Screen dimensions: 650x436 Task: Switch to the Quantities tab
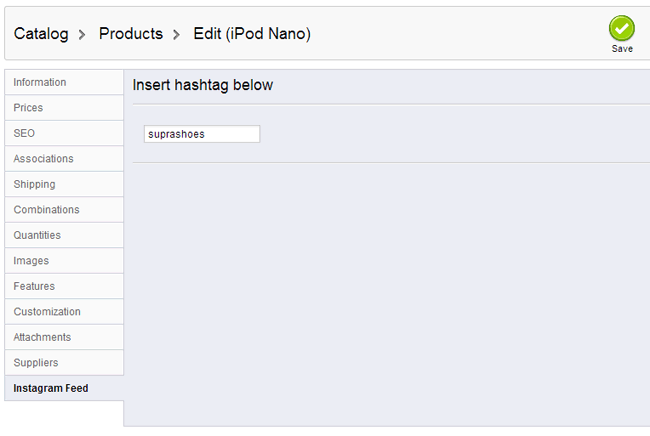pos(37,235)
